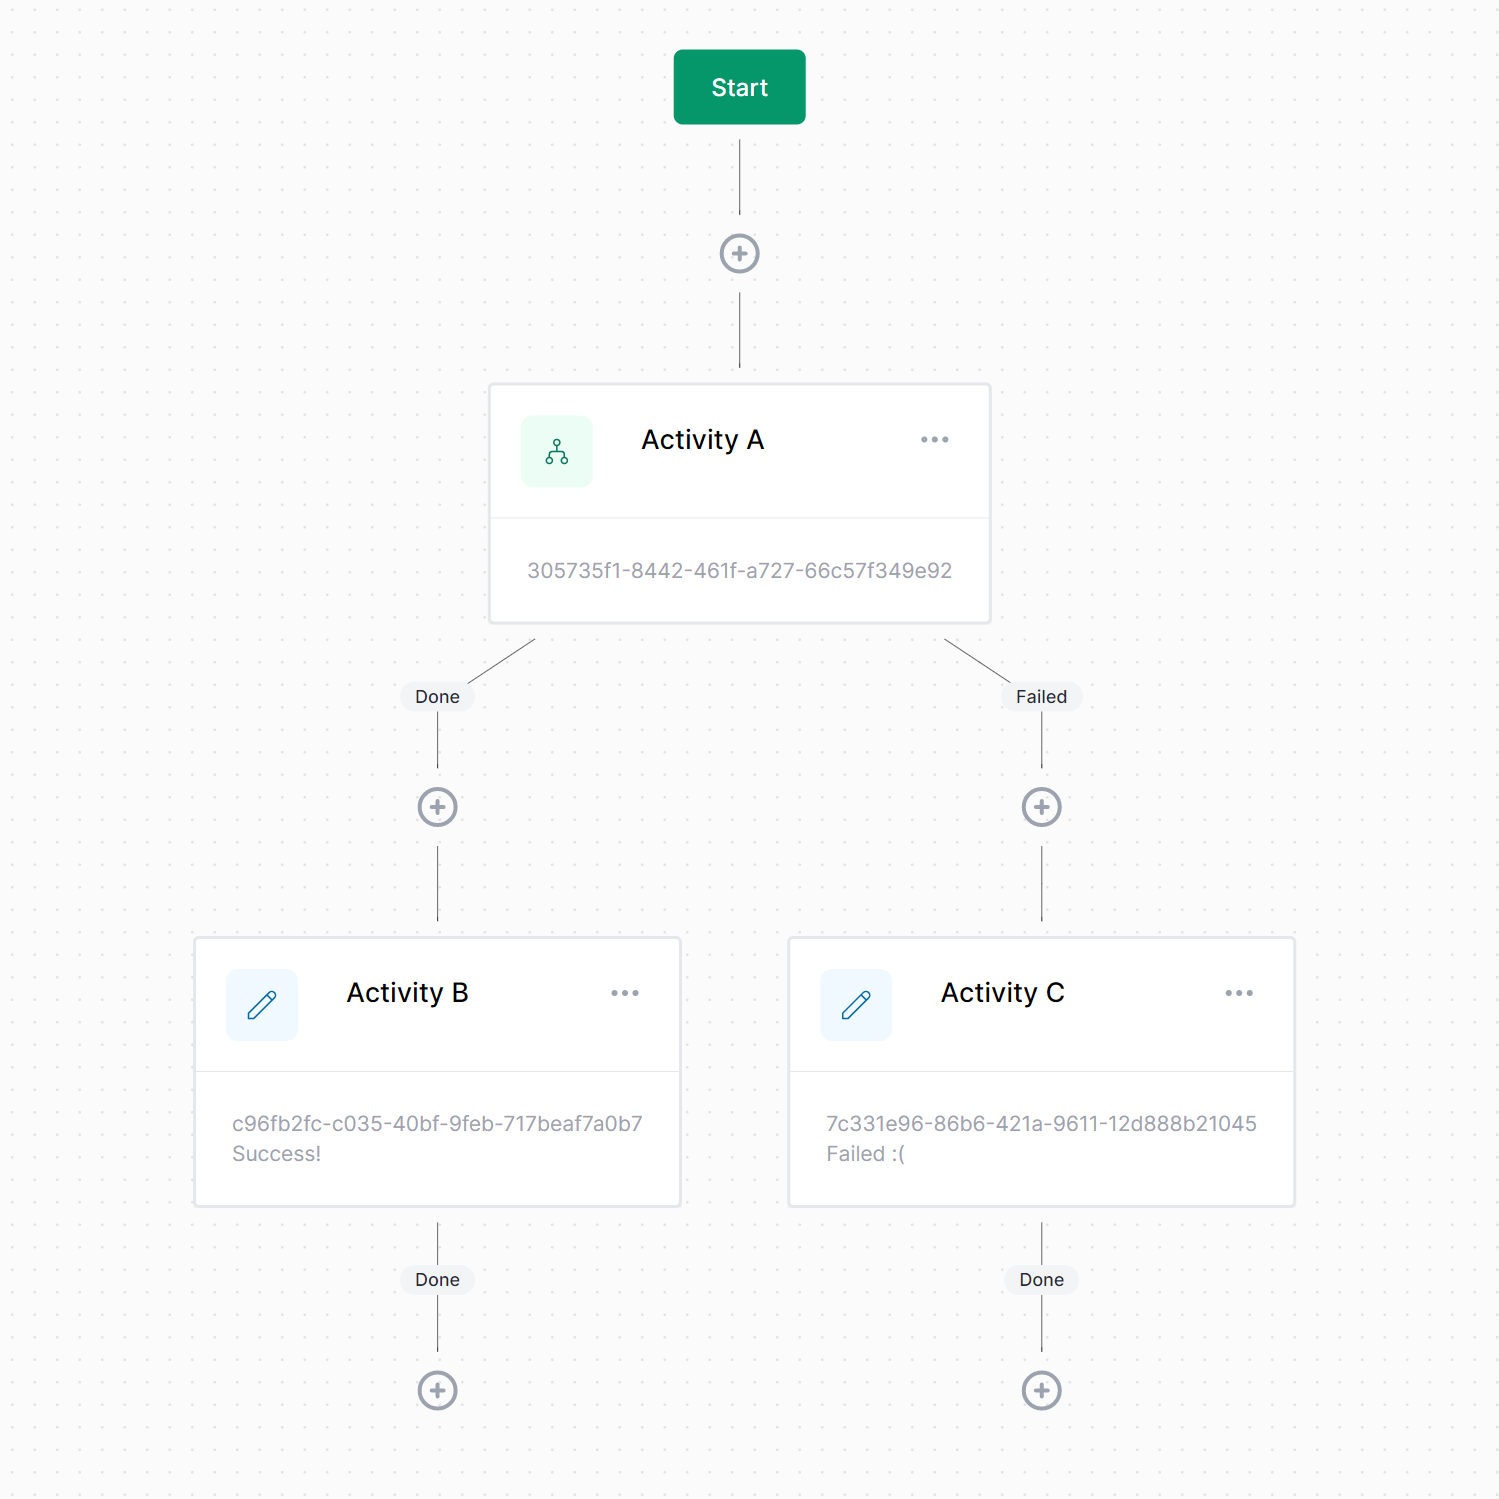1499x1499 pixels.
Task: Select the Activity A title
Action: pyautogui.click(x=702, y=439)
